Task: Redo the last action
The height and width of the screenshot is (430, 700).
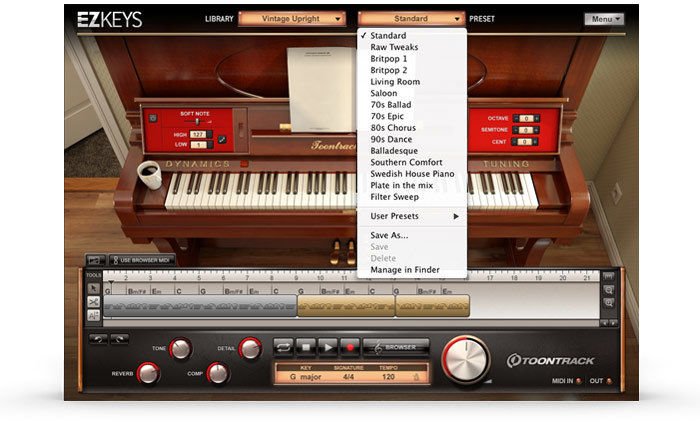Action: point(119,339)
